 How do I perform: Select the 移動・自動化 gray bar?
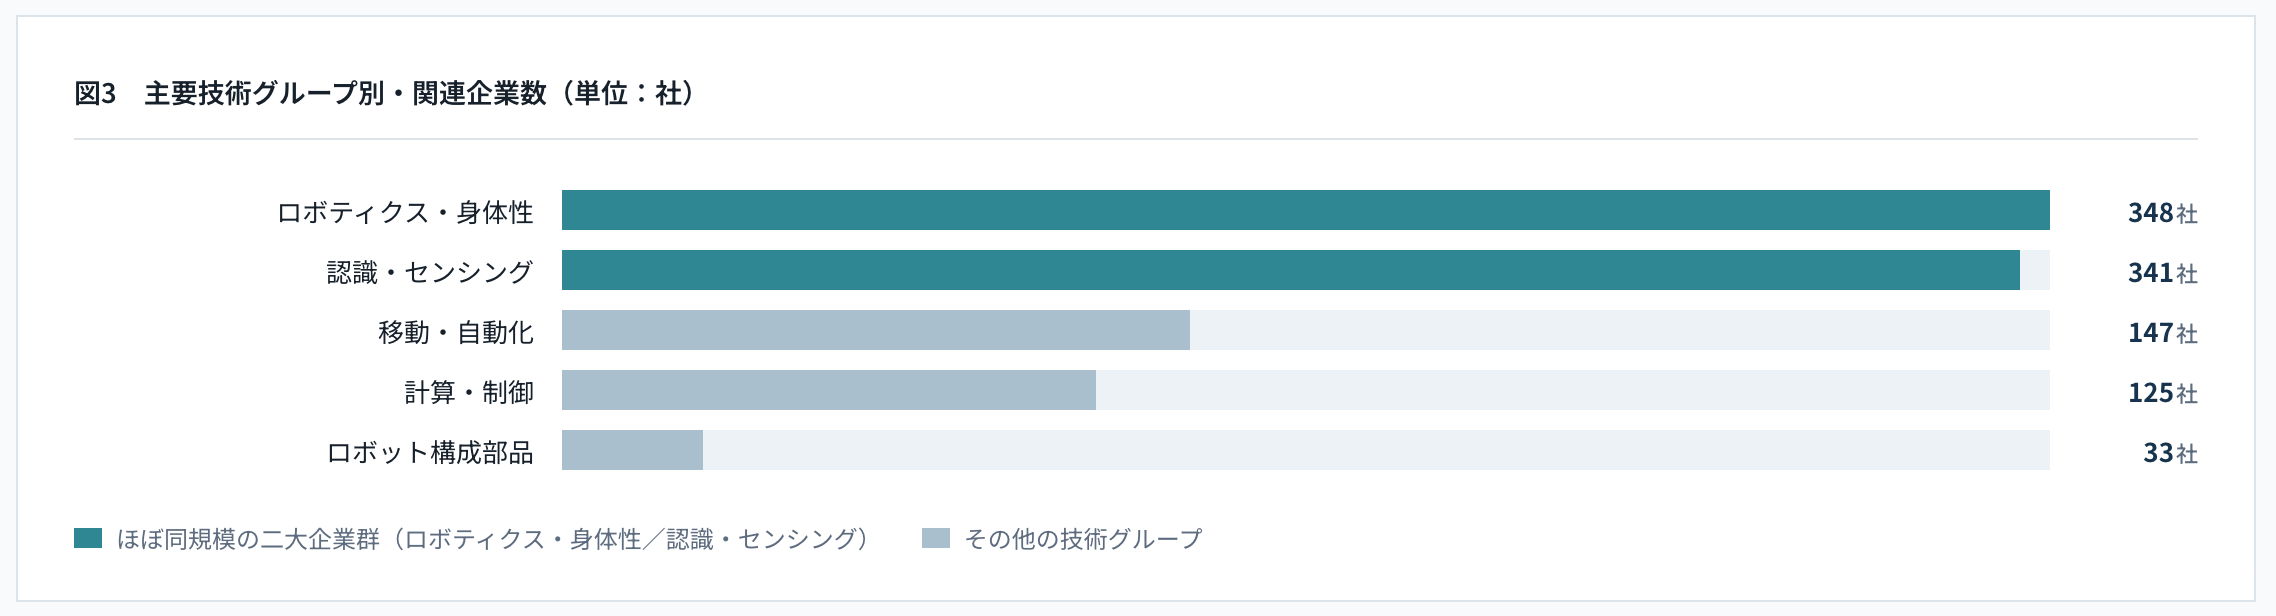coord(876,330)
